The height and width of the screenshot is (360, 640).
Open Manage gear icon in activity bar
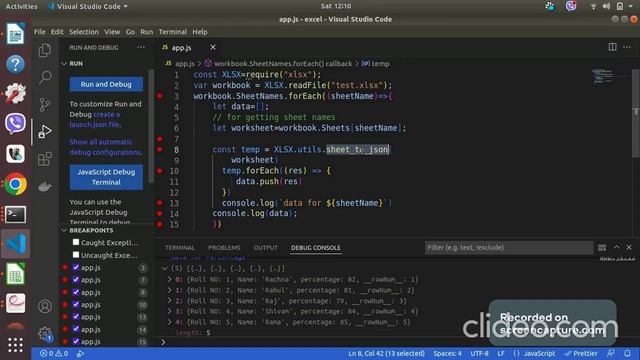[x=44, y=333]
